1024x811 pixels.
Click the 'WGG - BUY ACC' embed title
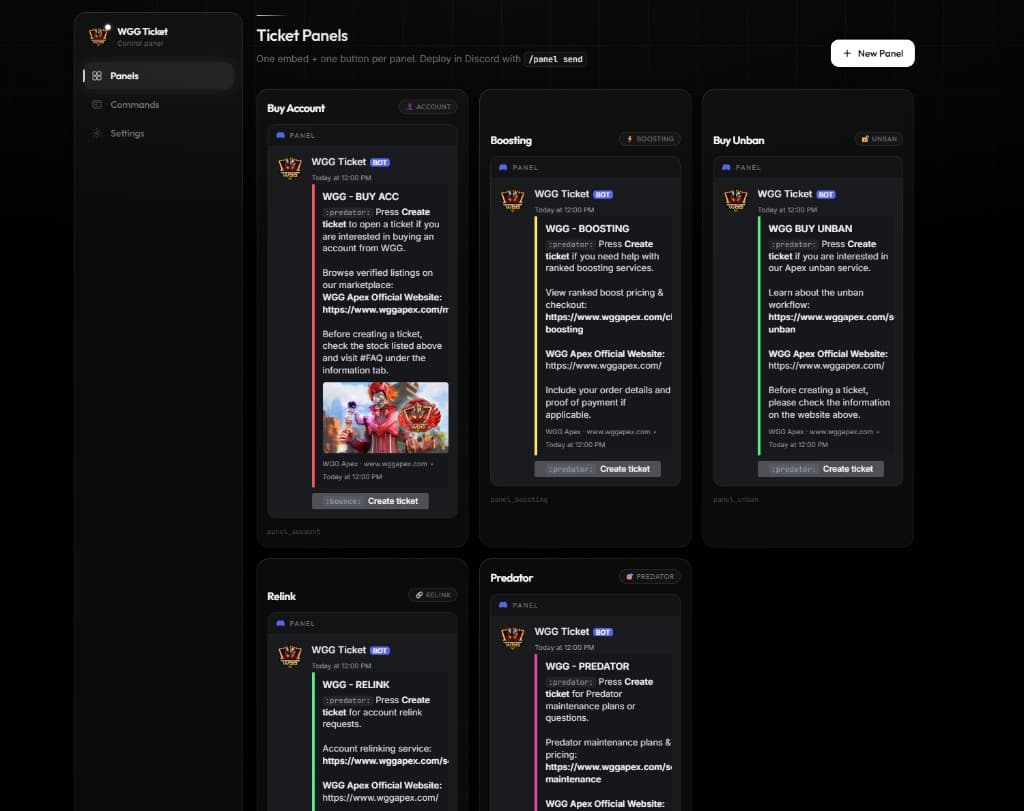coord(360,197)
